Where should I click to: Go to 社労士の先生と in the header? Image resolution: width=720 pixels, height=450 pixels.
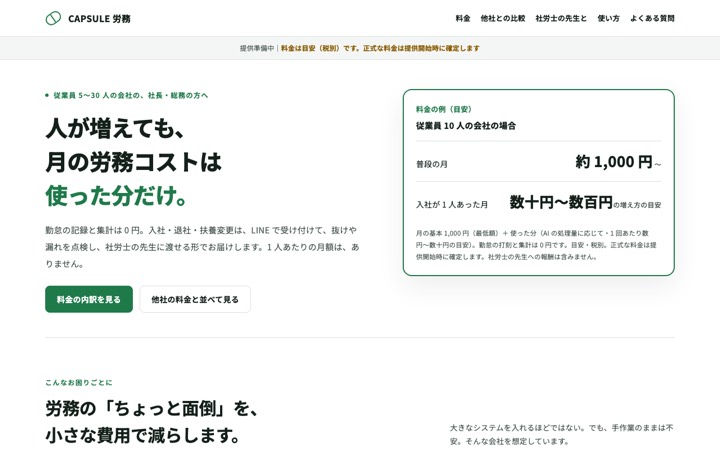(x=561, y=18)
